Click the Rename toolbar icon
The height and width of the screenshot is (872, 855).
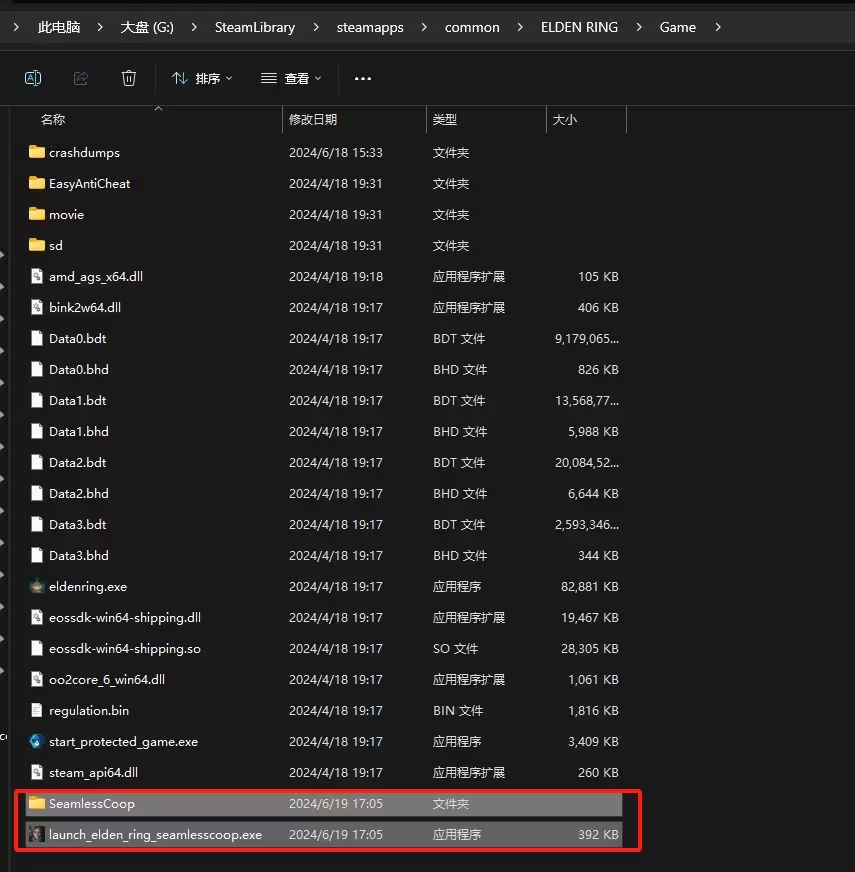[33, 78]
